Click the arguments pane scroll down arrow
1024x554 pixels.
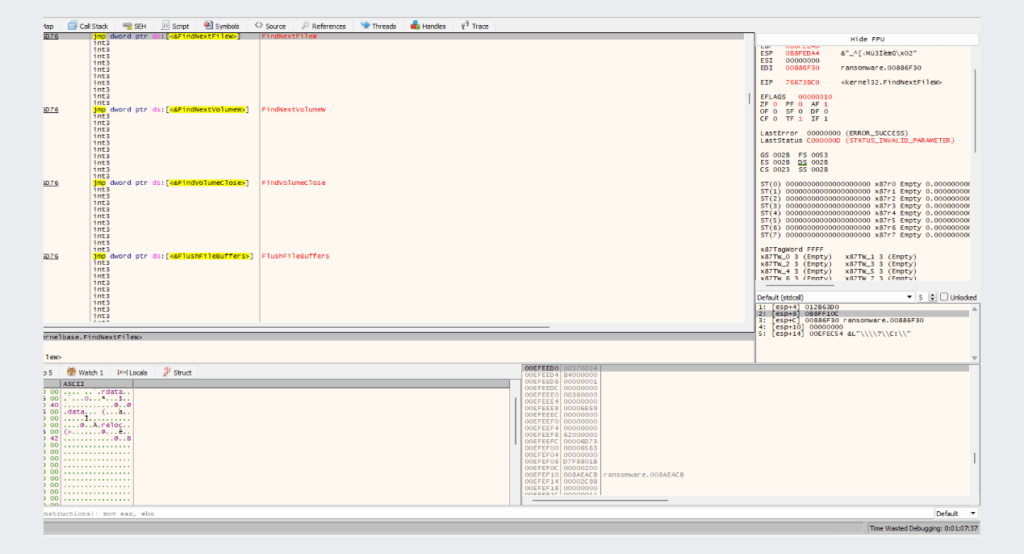(x=974, y=358)
